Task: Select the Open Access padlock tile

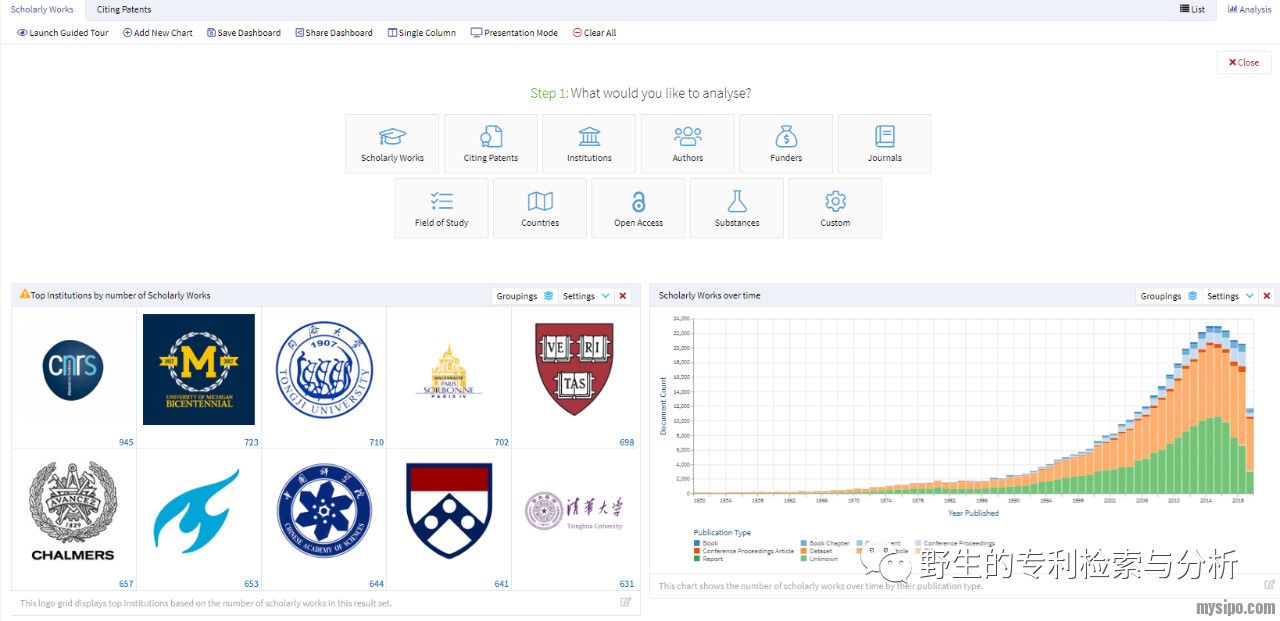Action: tap(638, 208)
